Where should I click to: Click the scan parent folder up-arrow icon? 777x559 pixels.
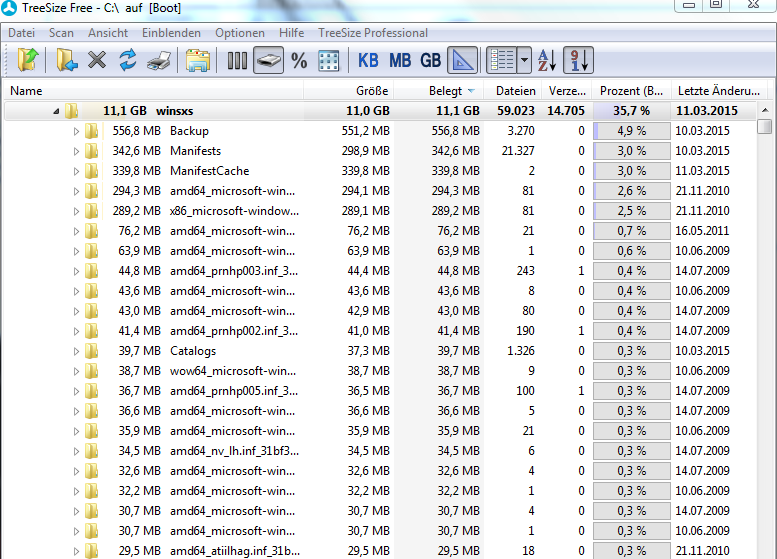point(28,60)
